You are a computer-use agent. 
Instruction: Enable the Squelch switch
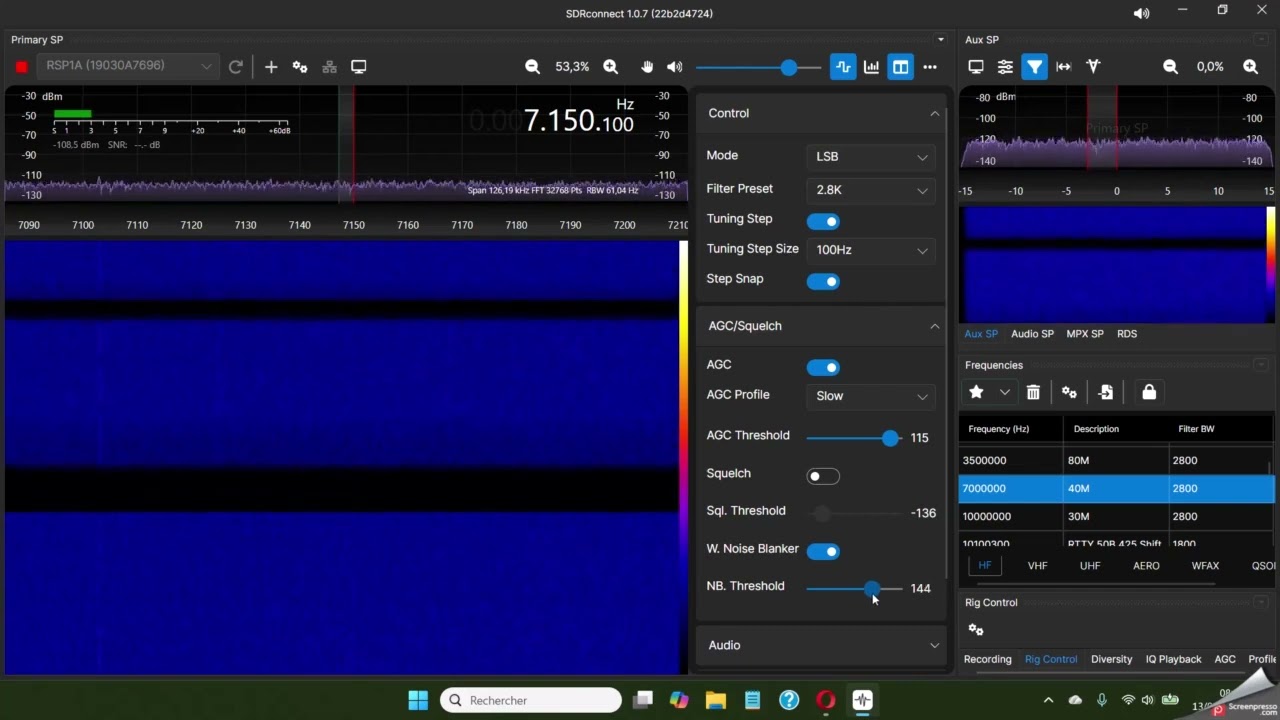click(823, 476)
